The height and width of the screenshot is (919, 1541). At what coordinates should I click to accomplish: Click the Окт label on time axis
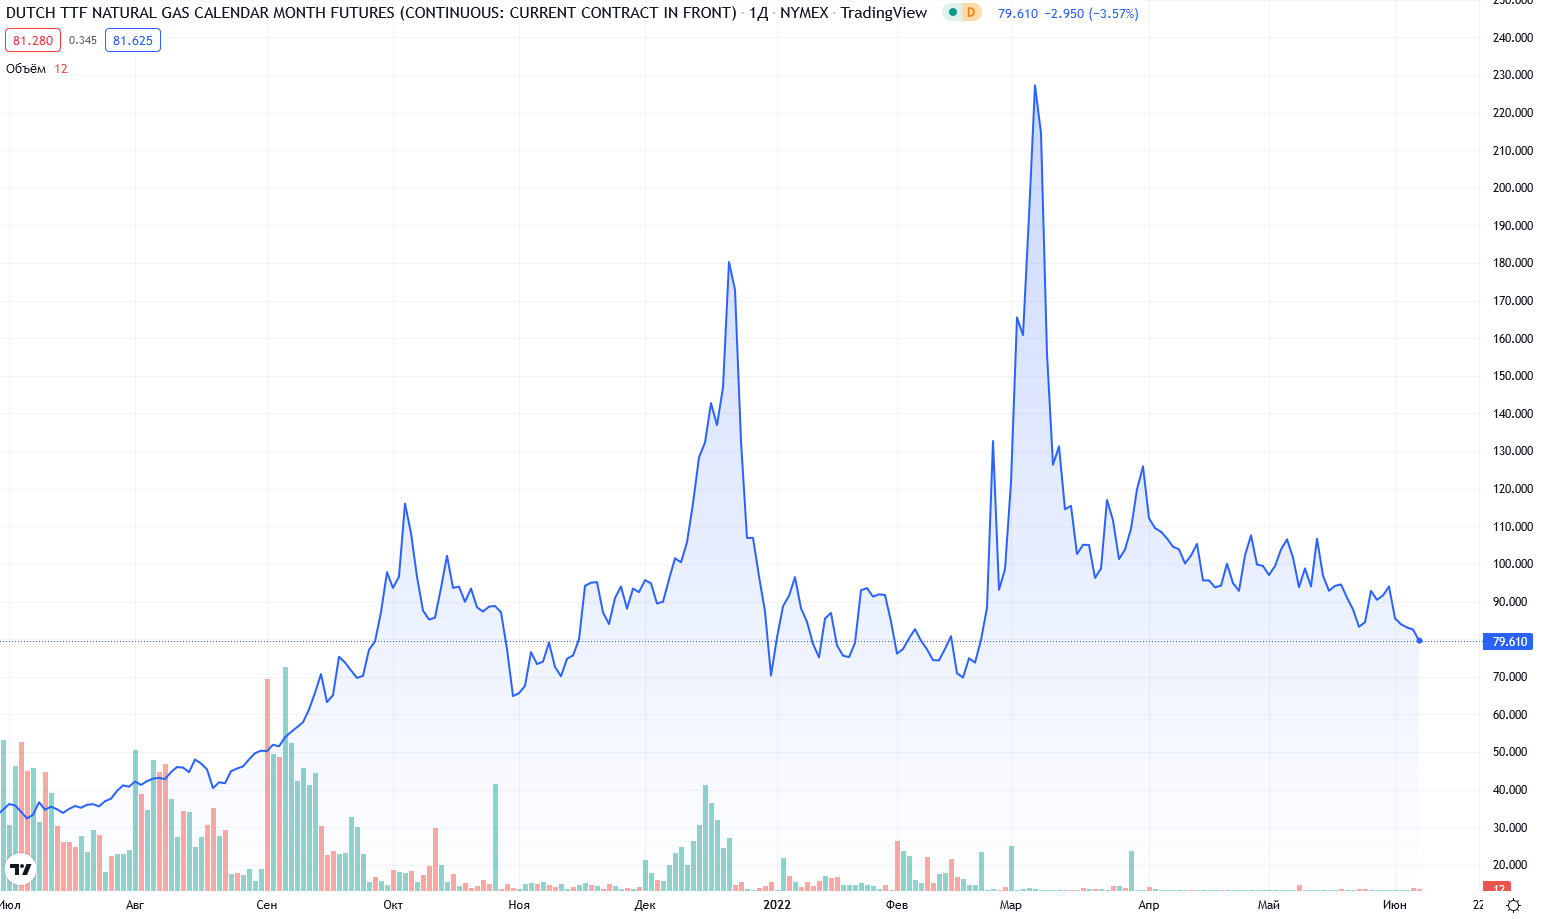click(393, 905)
